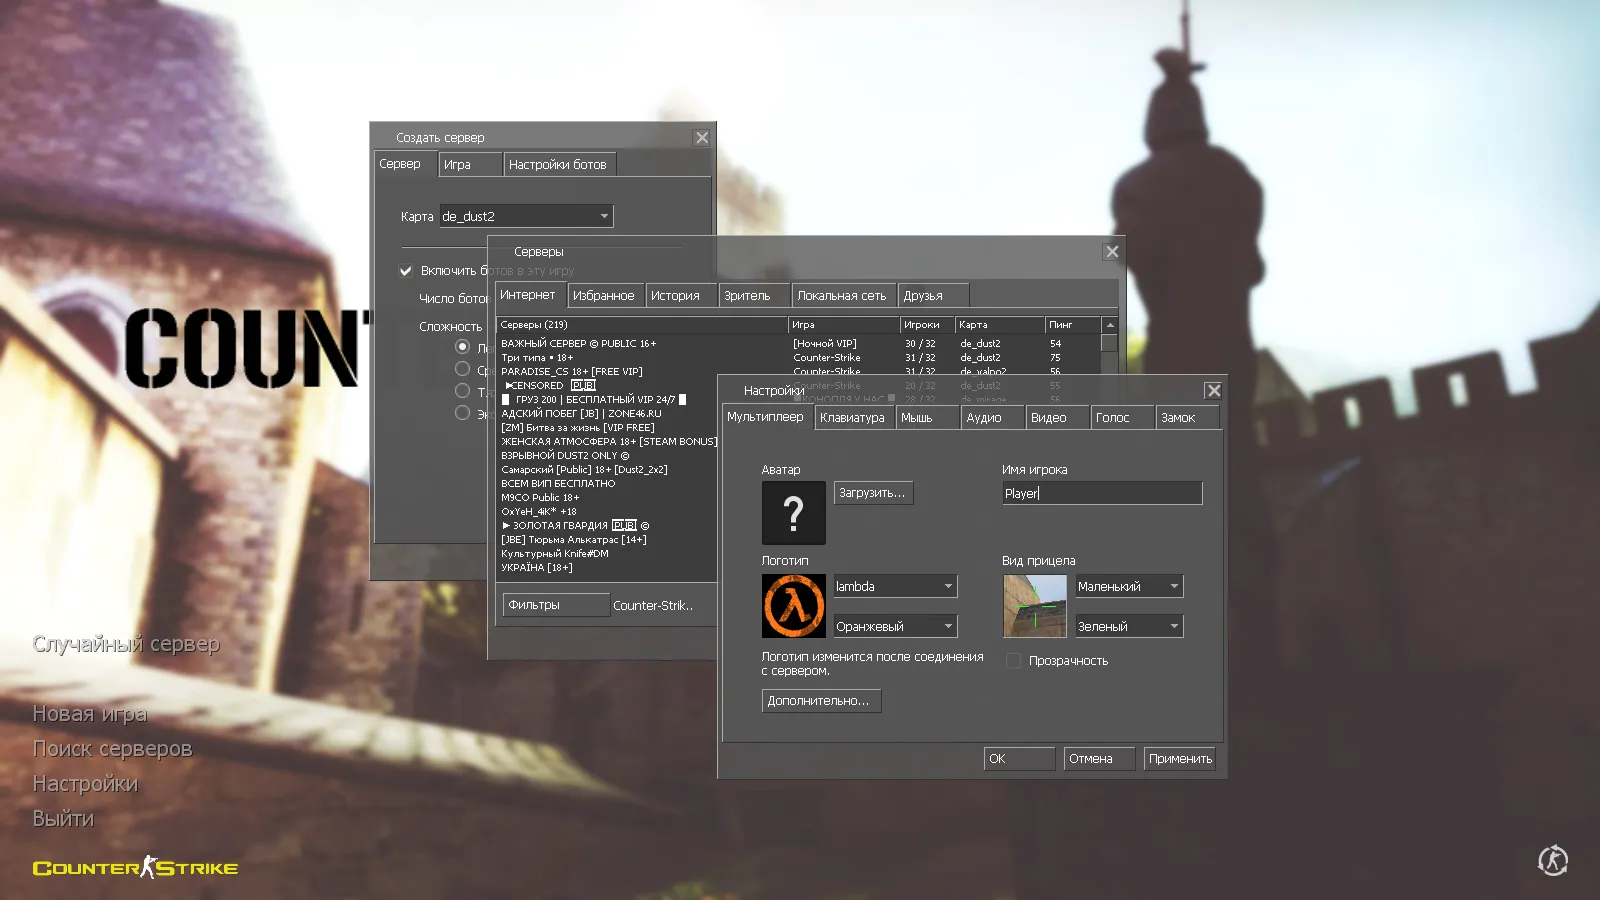
Task: Enable the Прозрачность checkbox
Action: pos(1013,660)
